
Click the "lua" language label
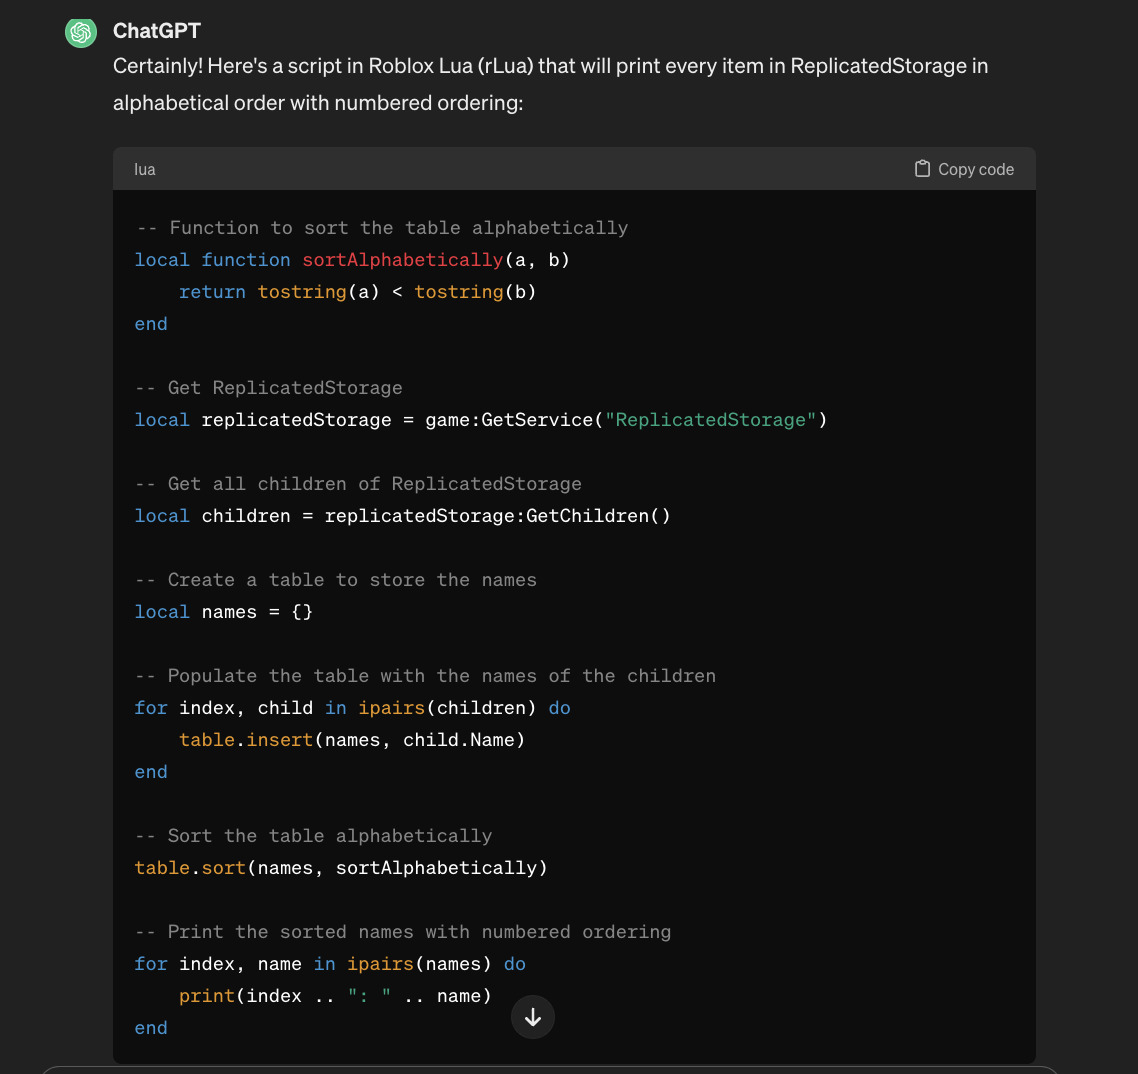[x=145, y=170]
